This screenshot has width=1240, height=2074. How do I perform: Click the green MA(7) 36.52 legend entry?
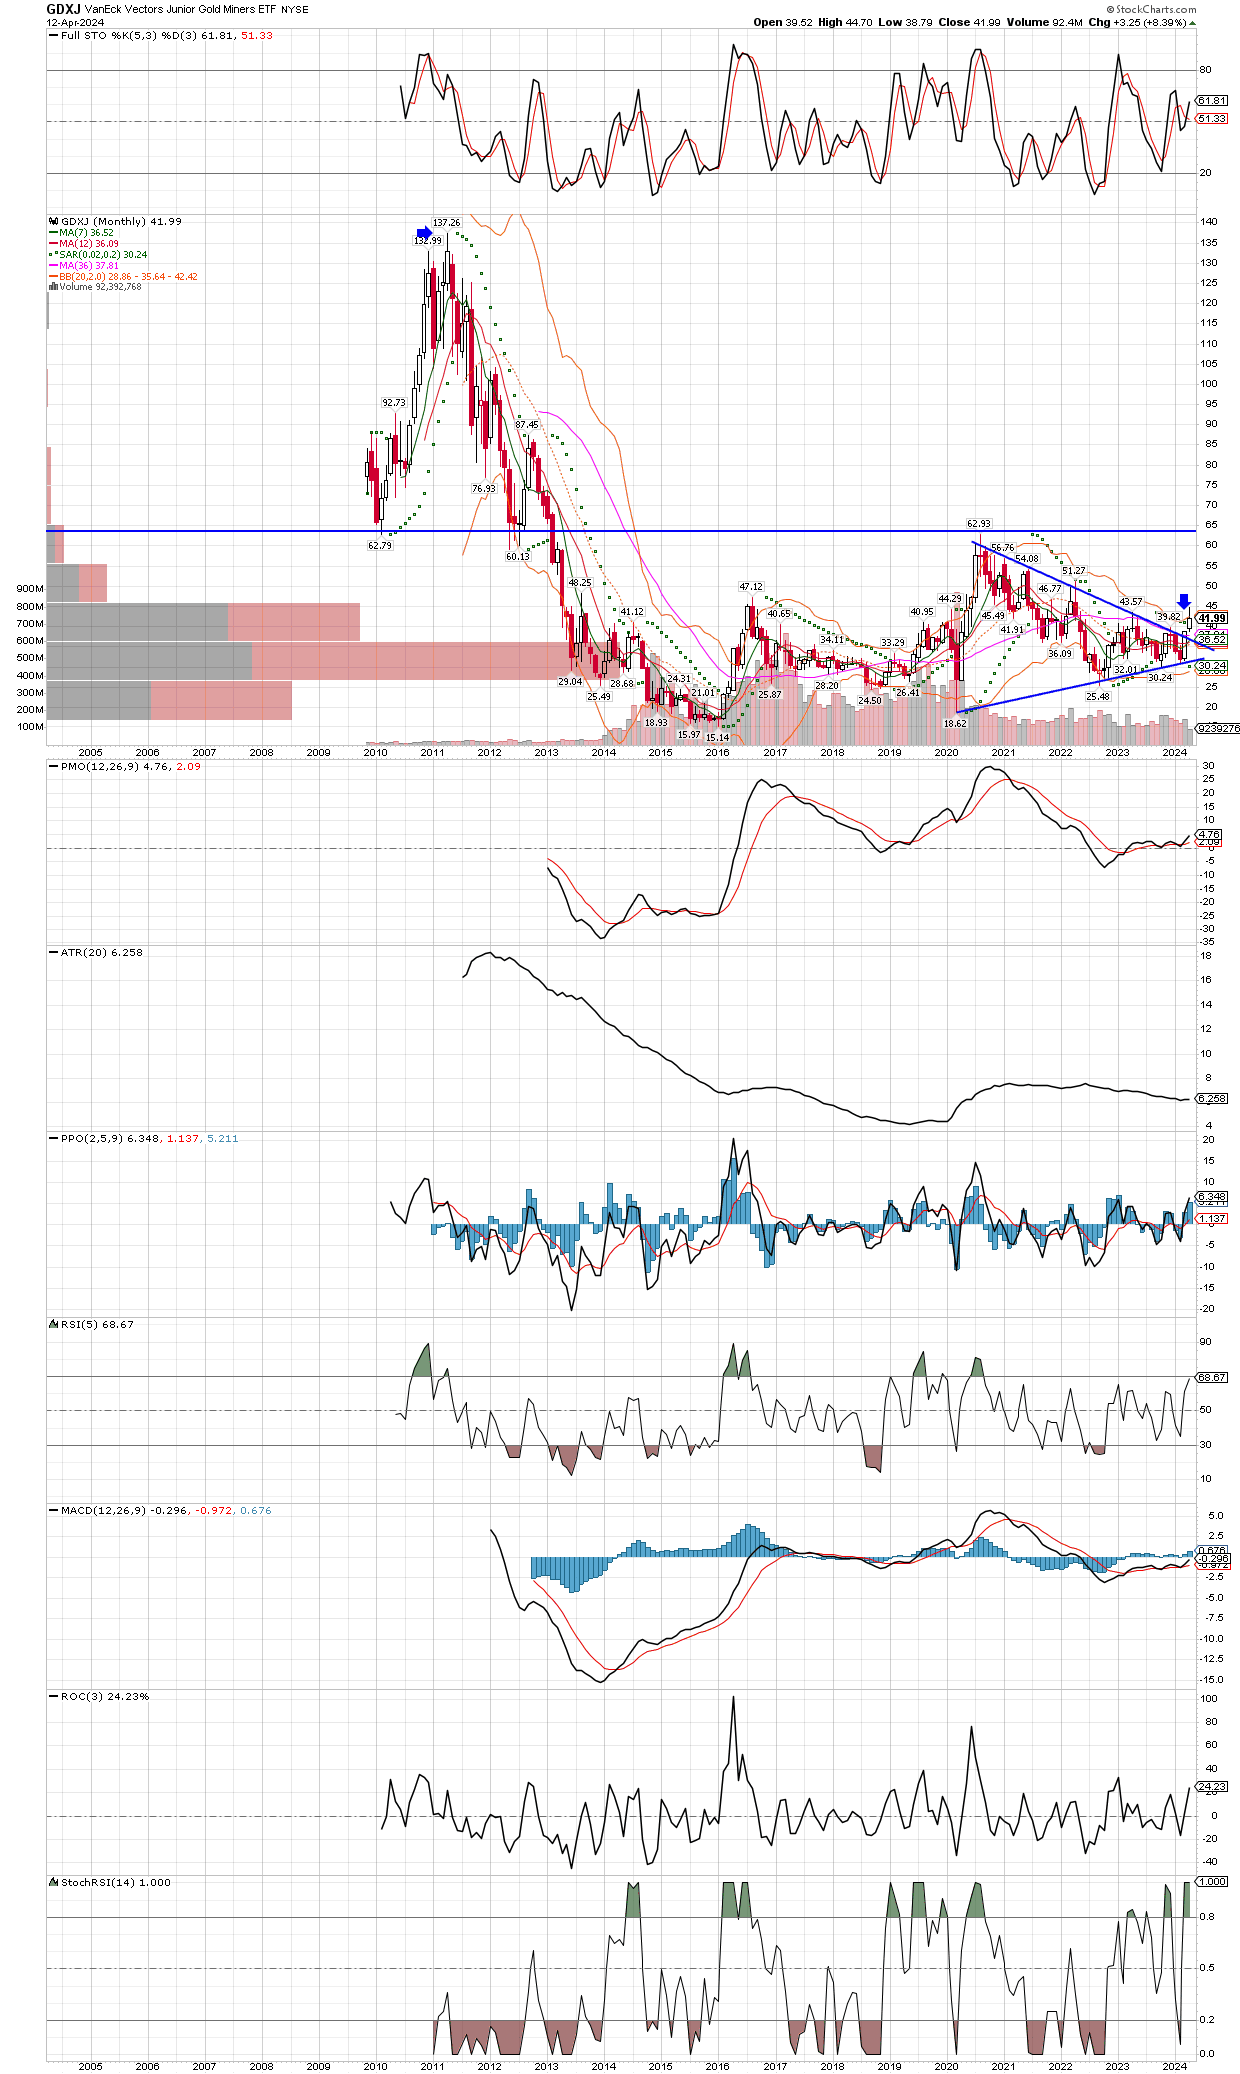point(81,233)
